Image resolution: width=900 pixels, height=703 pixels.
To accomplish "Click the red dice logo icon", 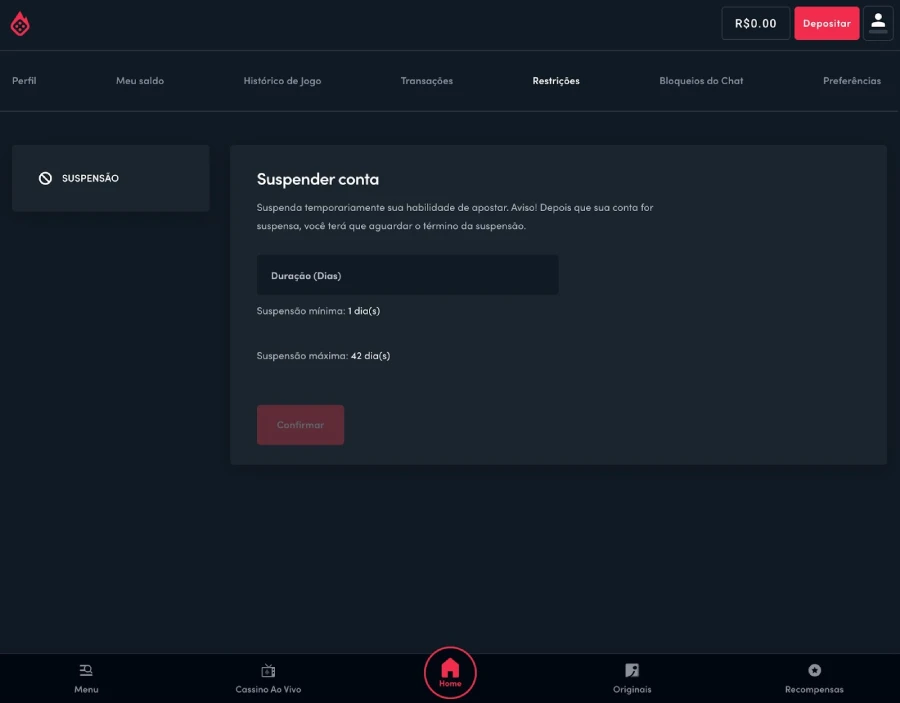I will pos(20,24).
